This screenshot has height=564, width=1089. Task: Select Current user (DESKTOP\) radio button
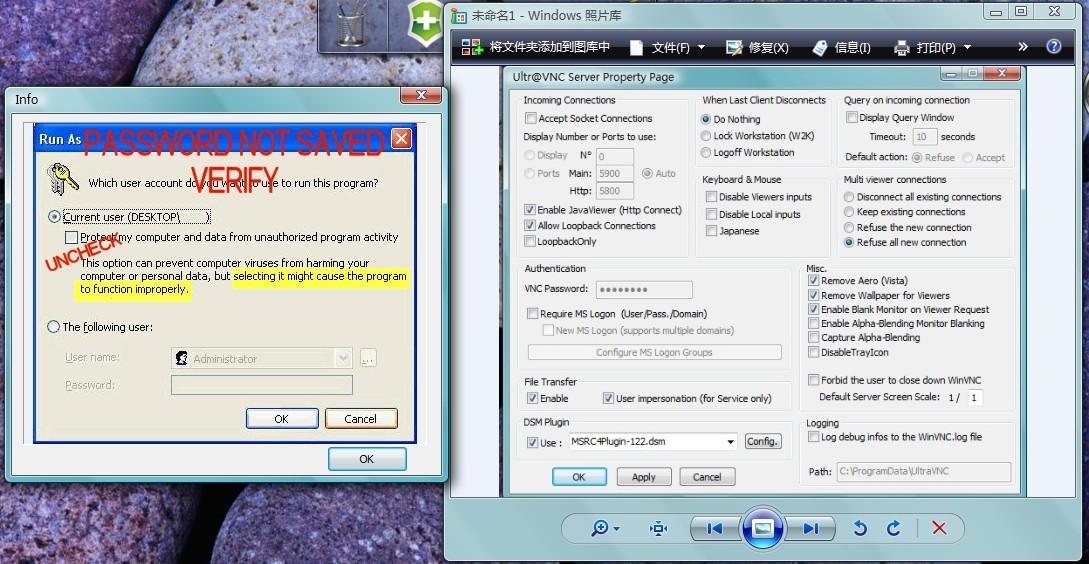point(53,217)
